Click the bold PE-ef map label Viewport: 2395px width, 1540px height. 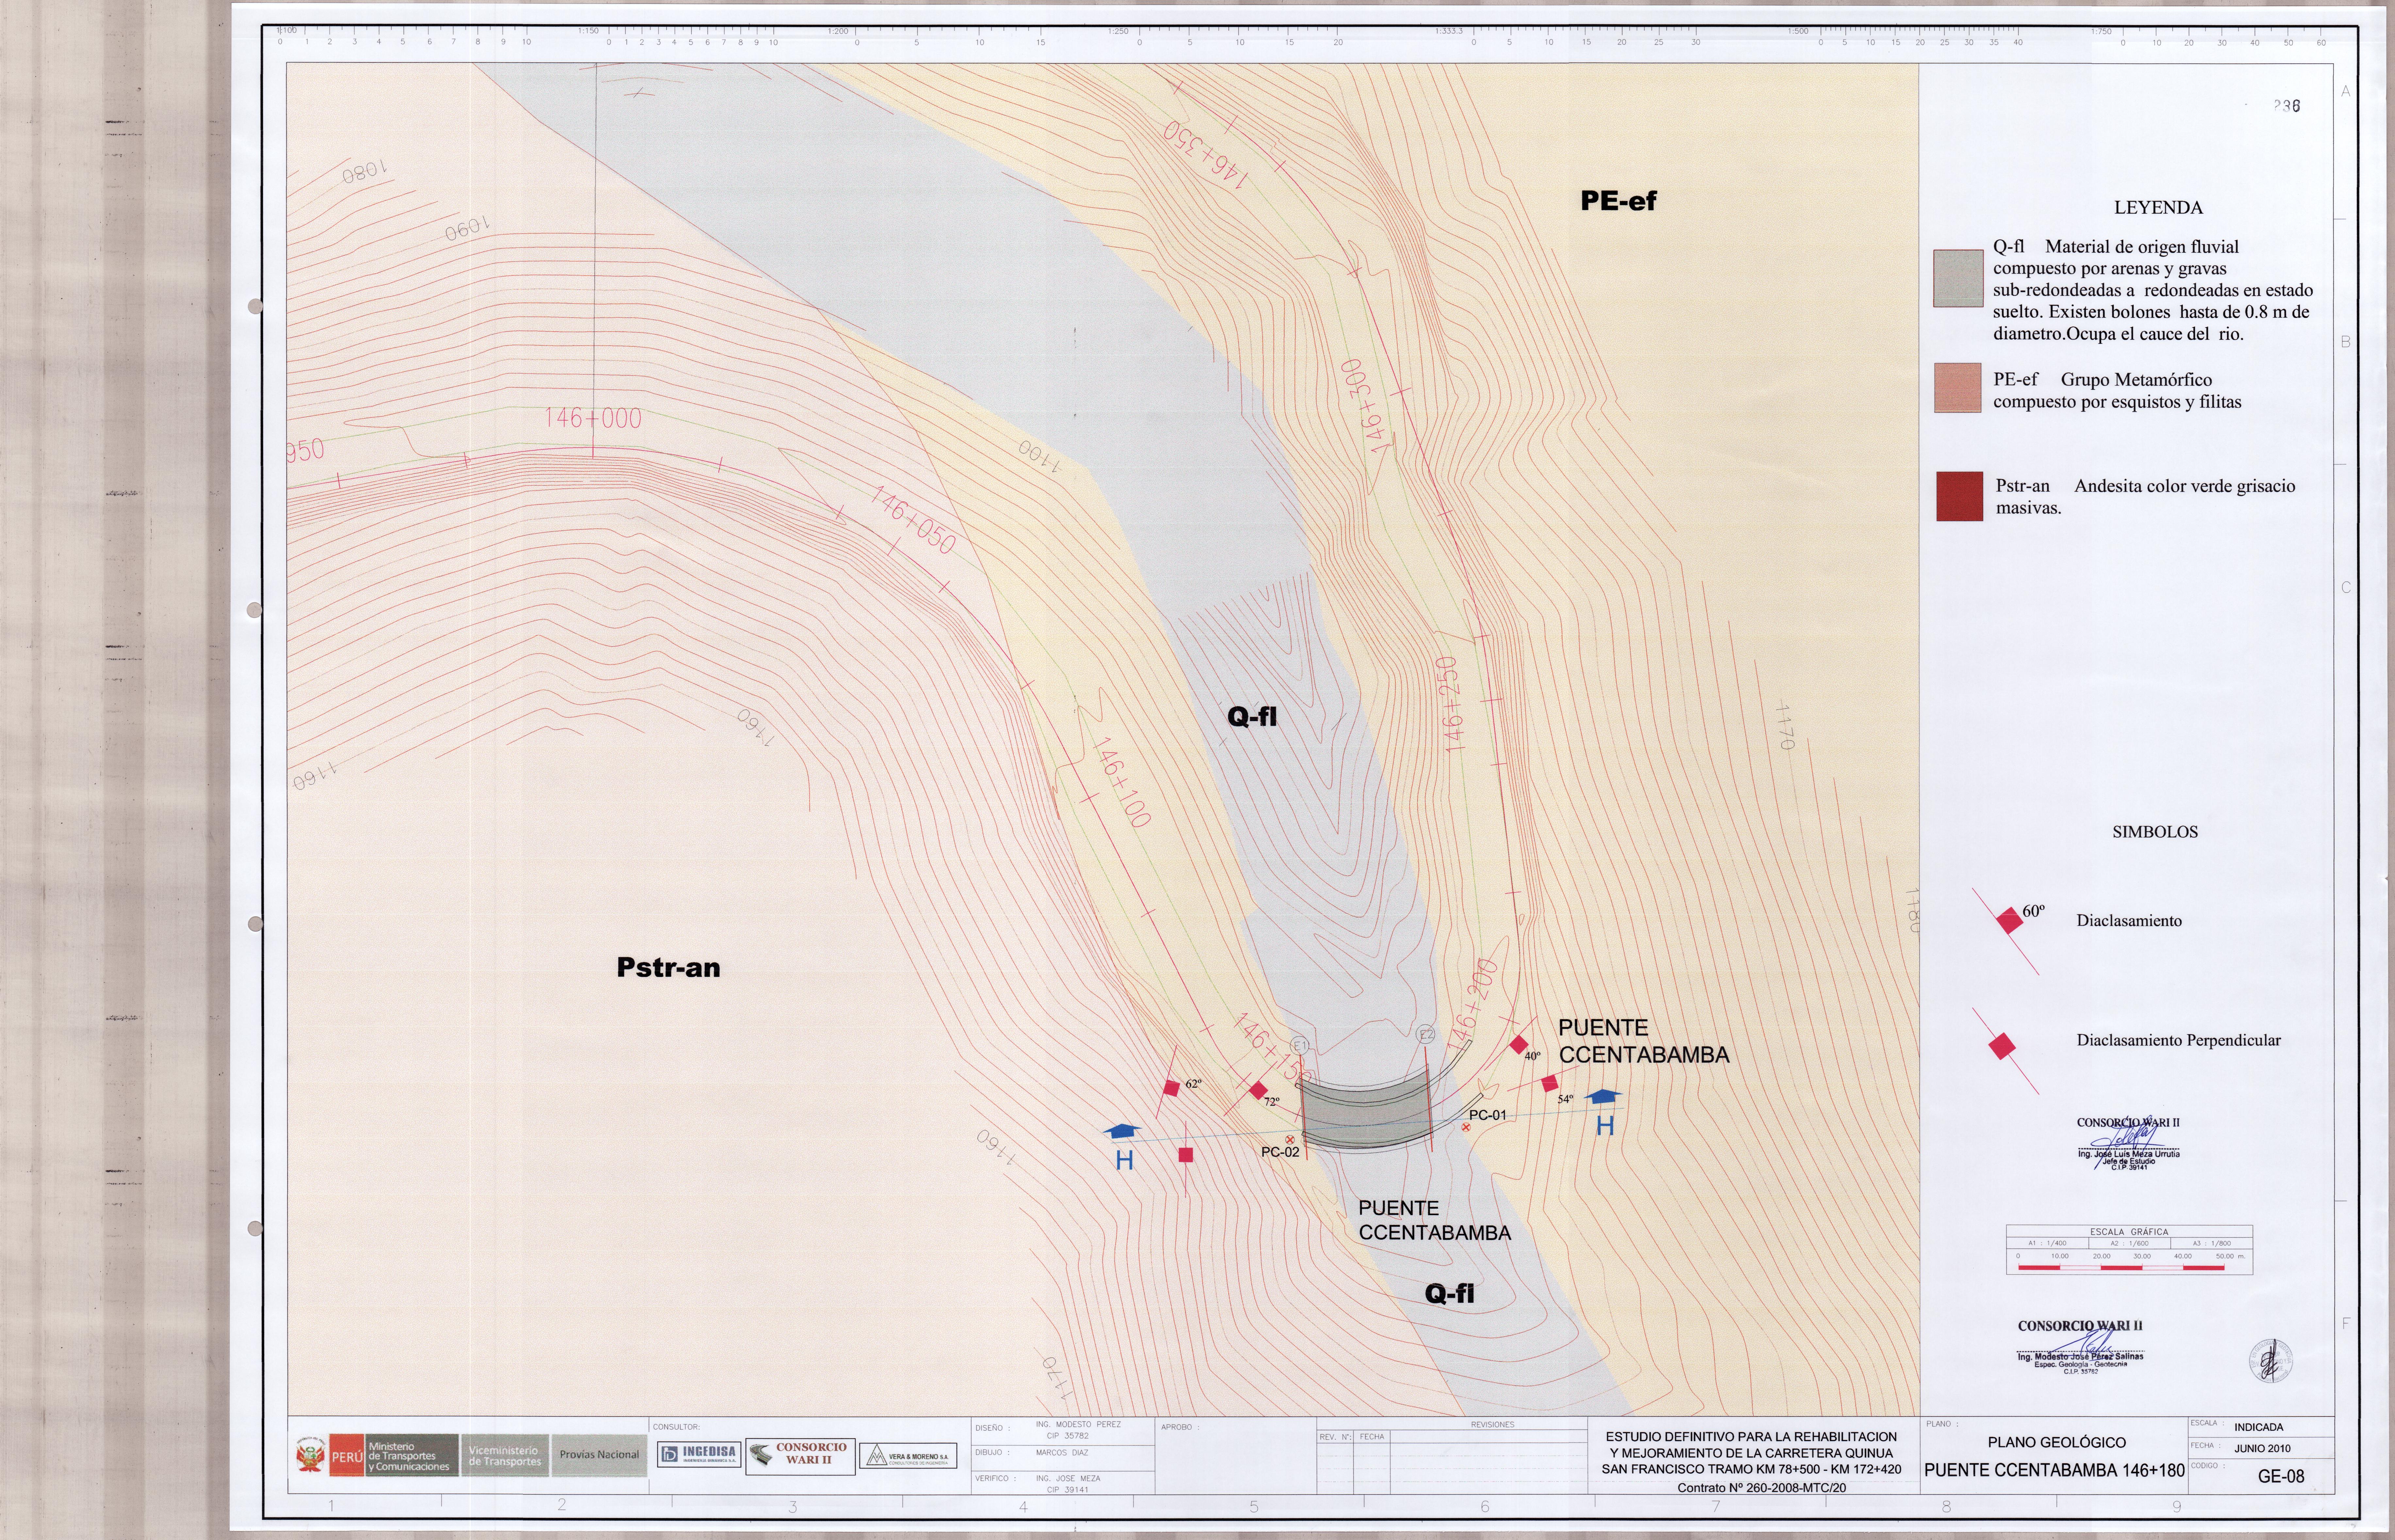[x=1618, y=201]
